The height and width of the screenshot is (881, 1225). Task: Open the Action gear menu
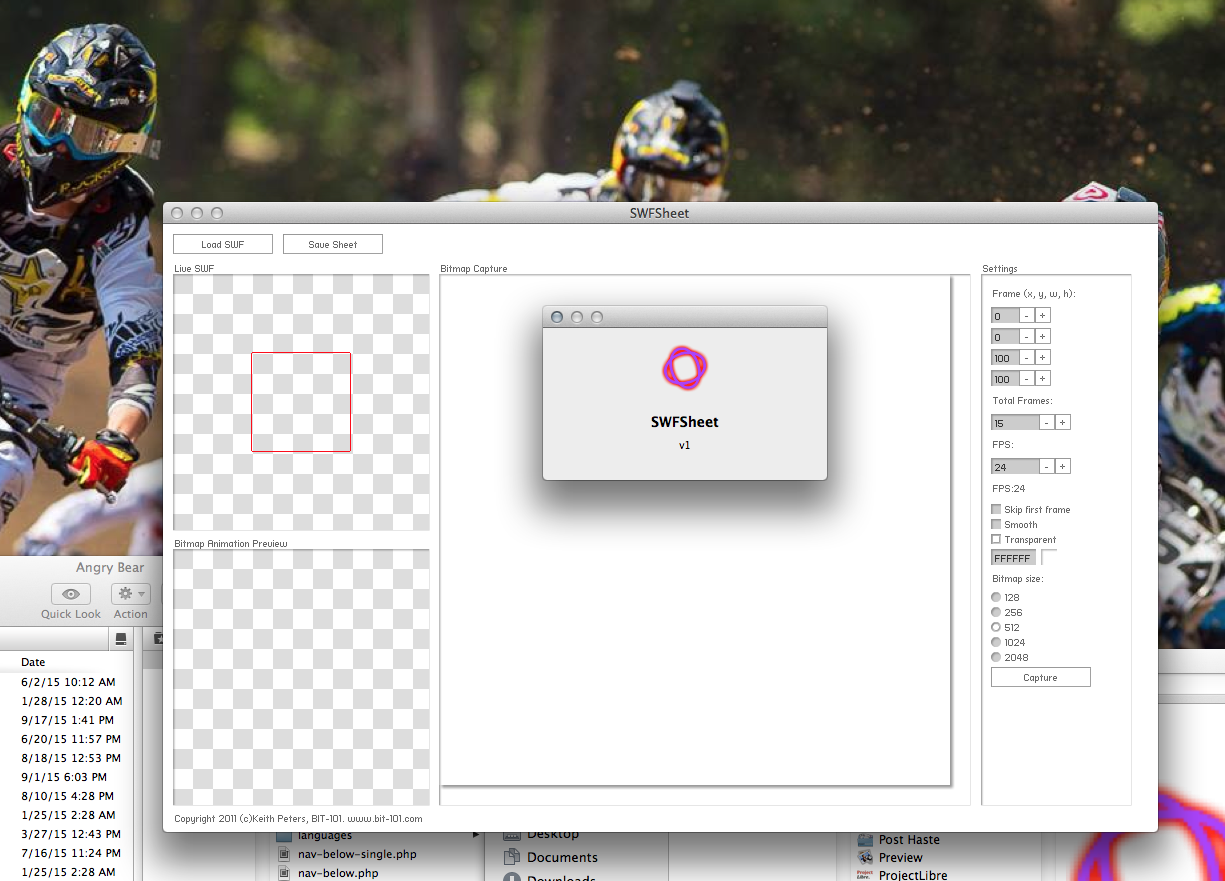click(x=130, y=594)
